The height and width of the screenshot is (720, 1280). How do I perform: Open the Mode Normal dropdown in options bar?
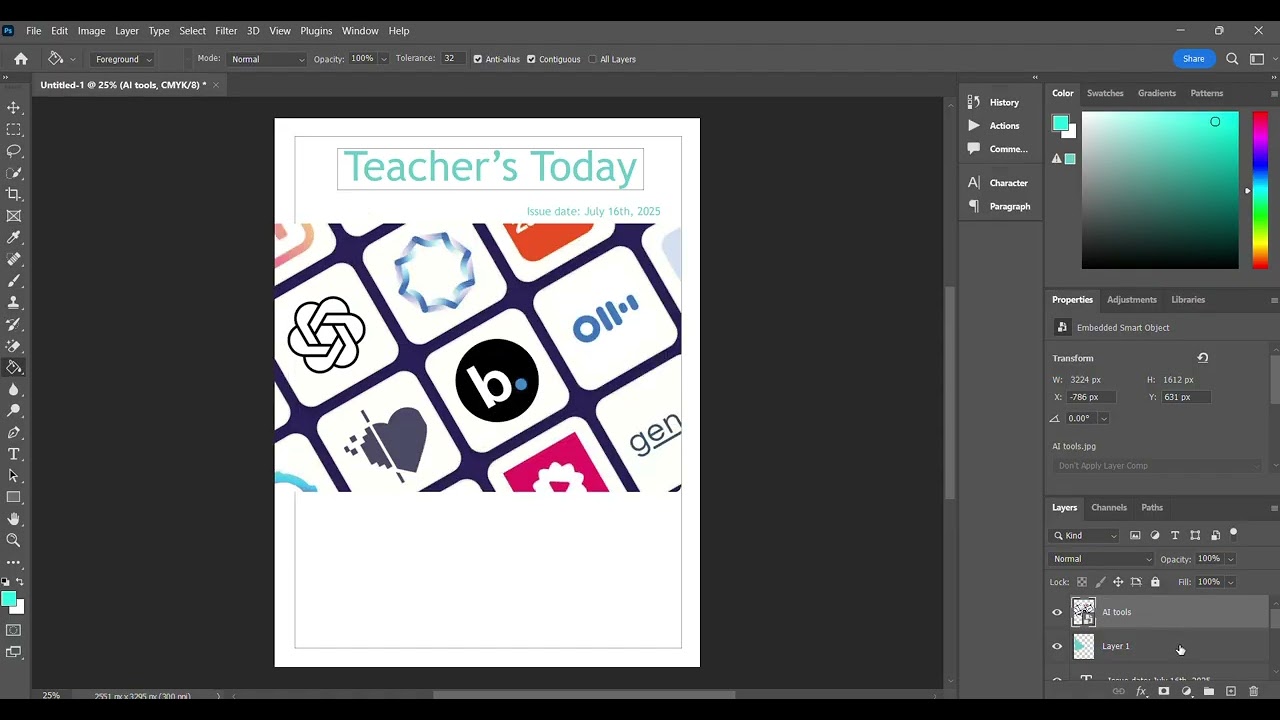coord(267,59)
